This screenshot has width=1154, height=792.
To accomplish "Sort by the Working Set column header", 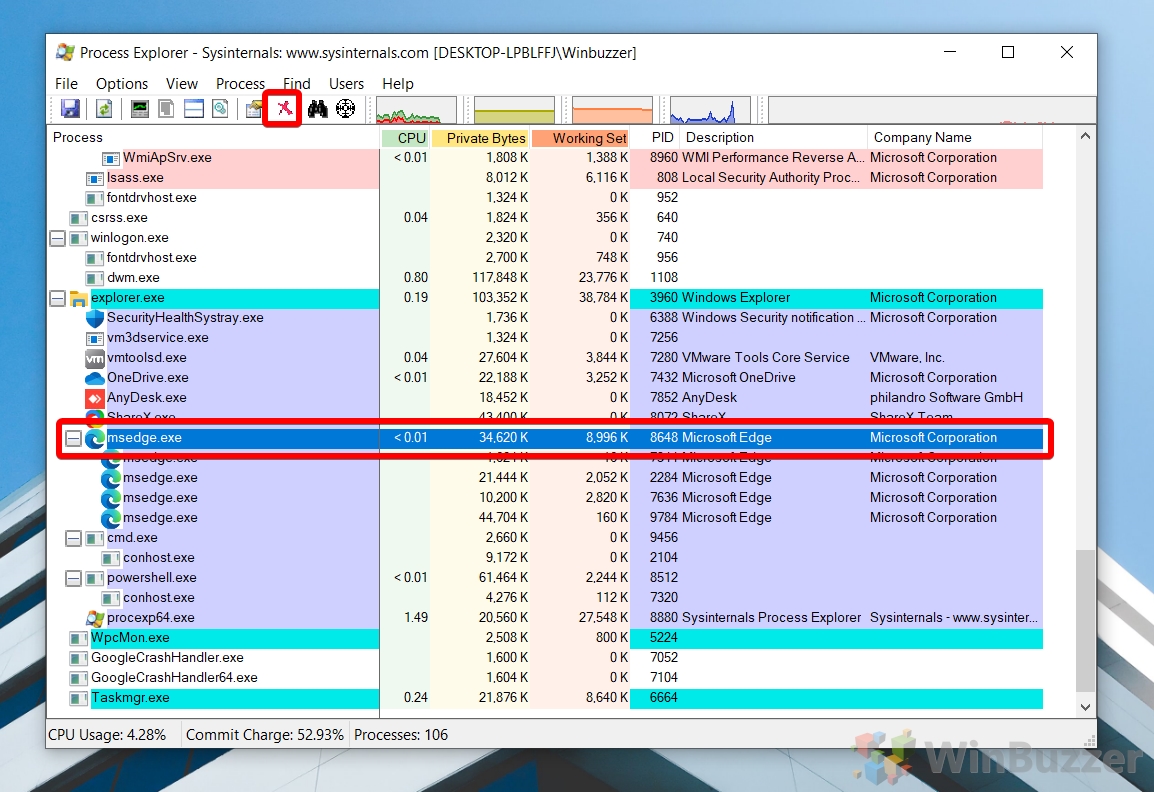I will tap(580, 138).
